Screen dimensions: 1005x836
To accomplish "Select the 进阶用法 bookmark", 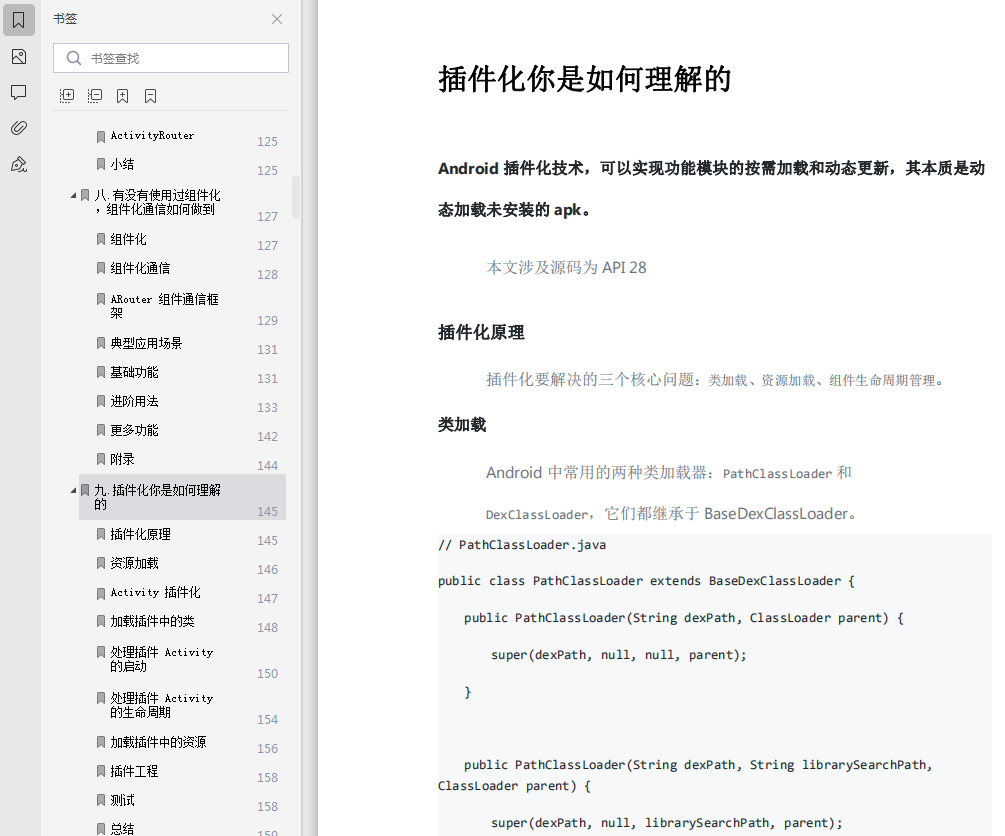I will [134, 401].
